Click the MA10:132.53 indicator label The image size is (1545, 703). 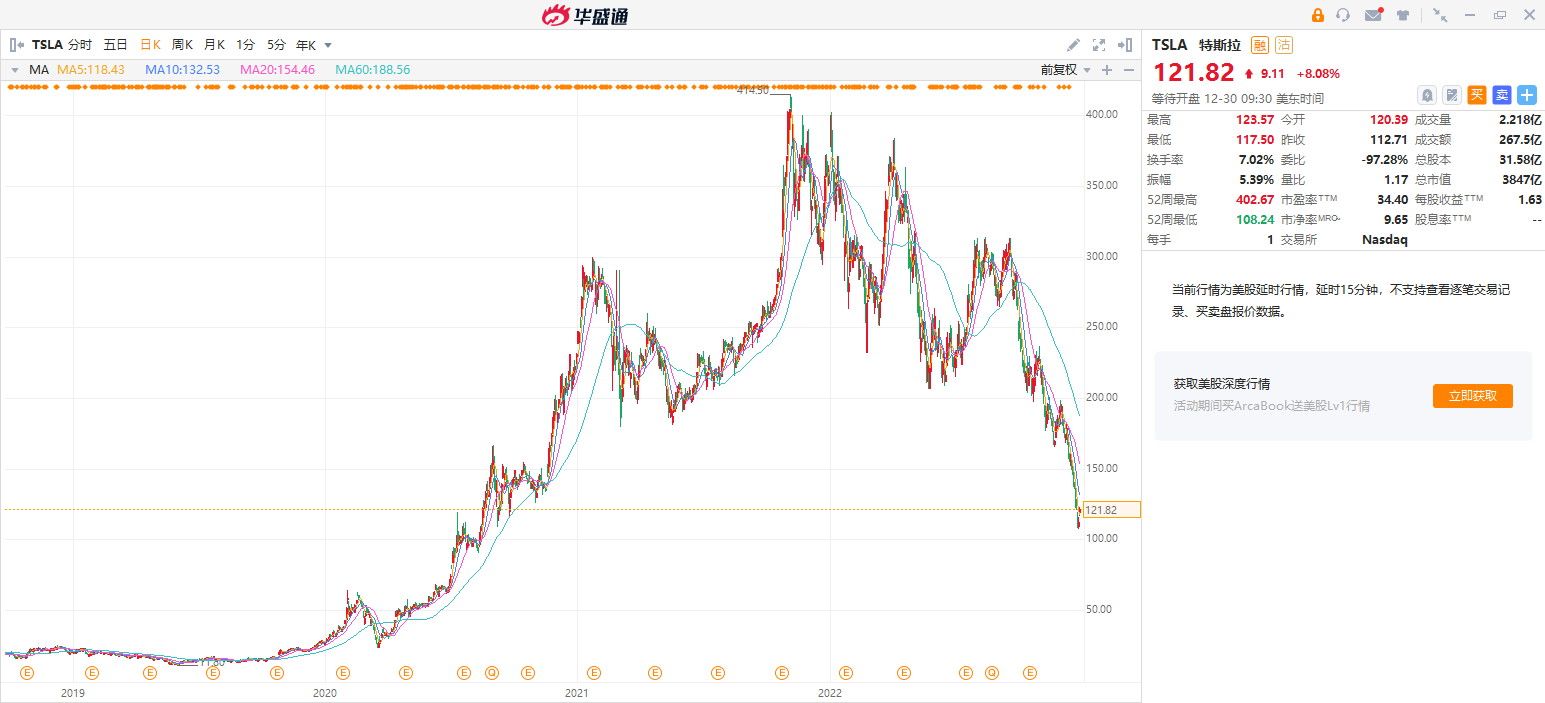[x=182, y=70]
